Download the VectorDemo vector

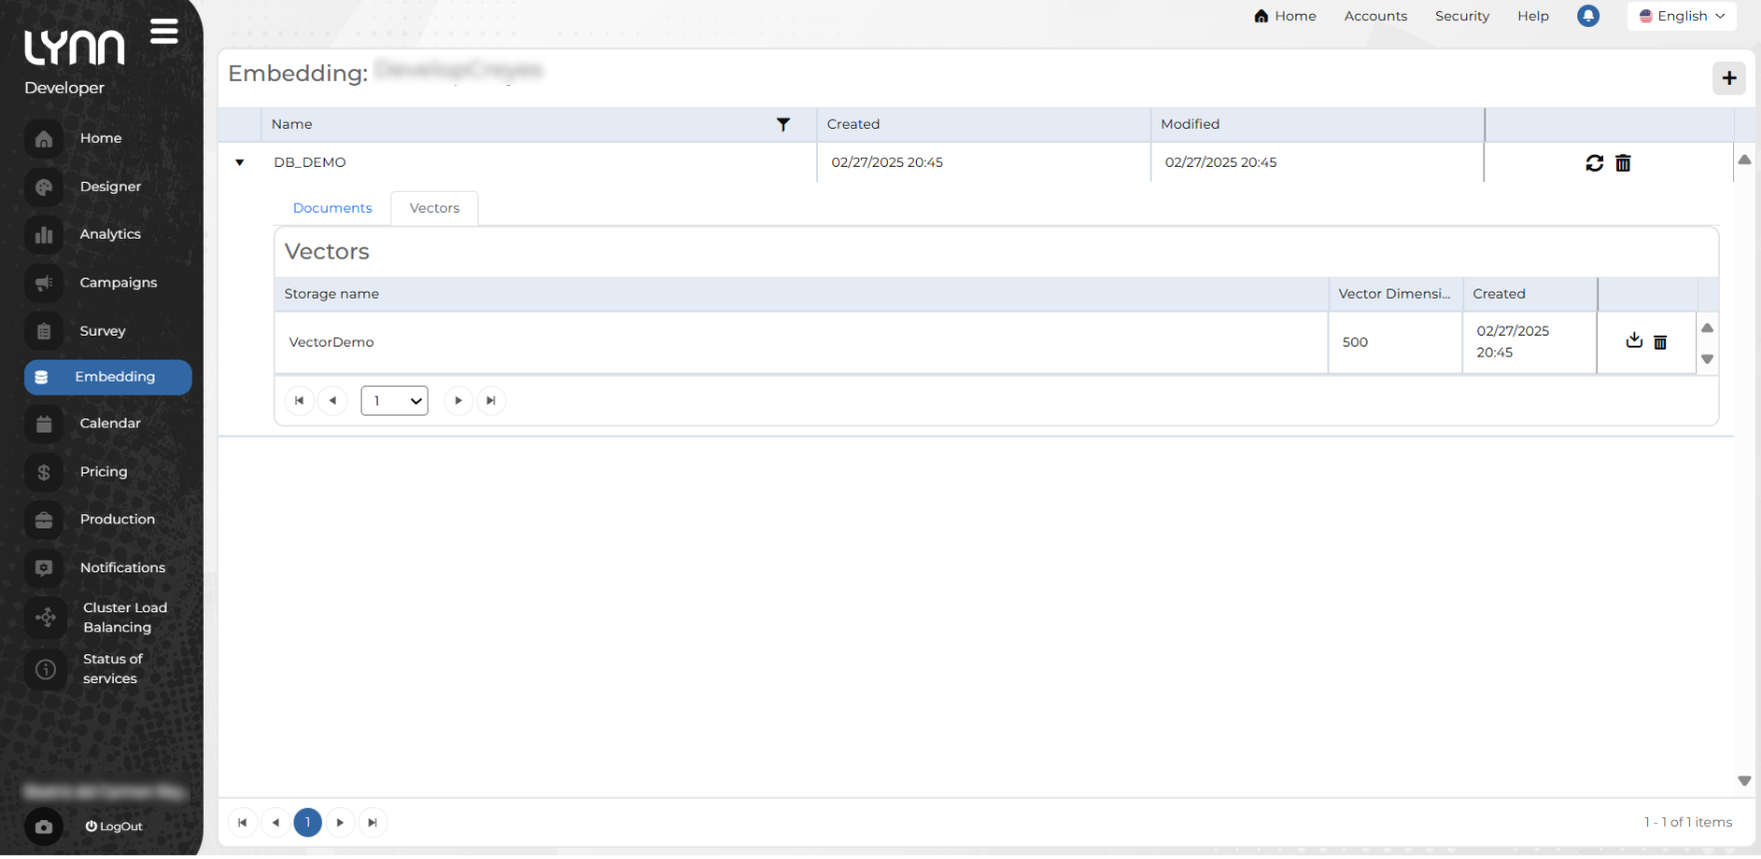(x=1634, y=341)
